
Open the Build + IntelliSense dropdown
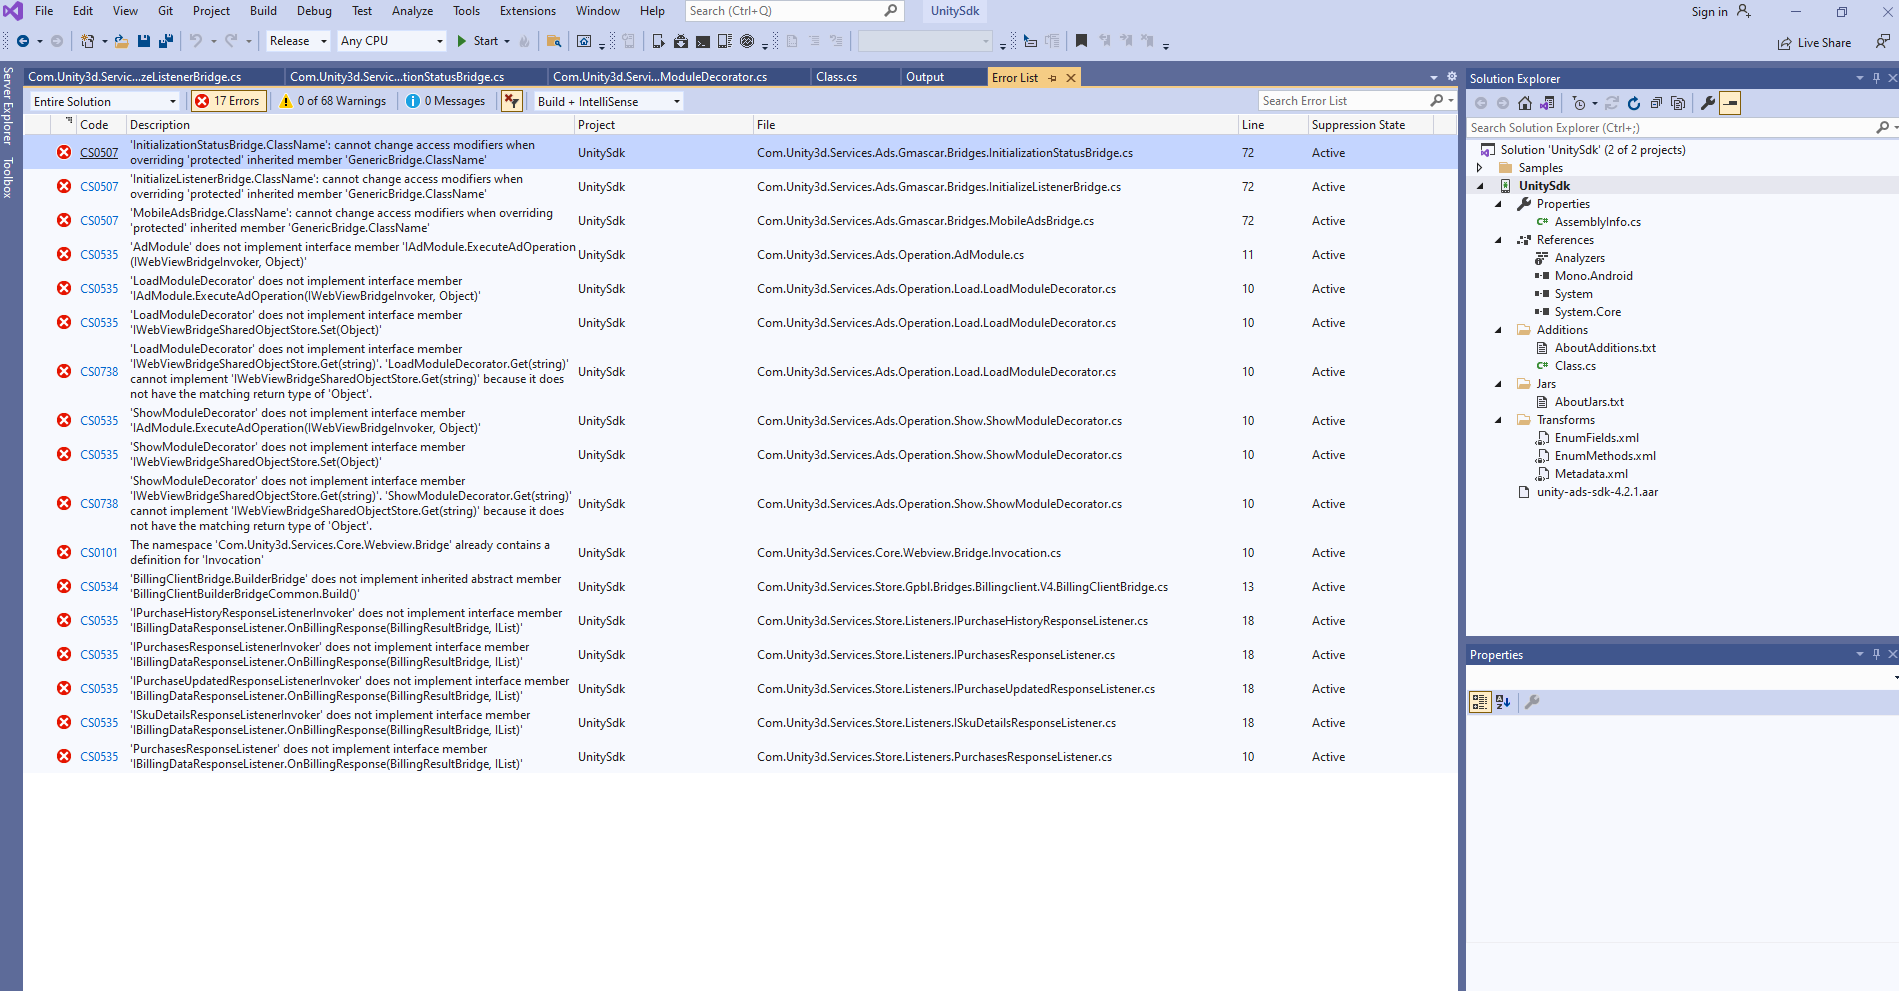coord(609,101)
